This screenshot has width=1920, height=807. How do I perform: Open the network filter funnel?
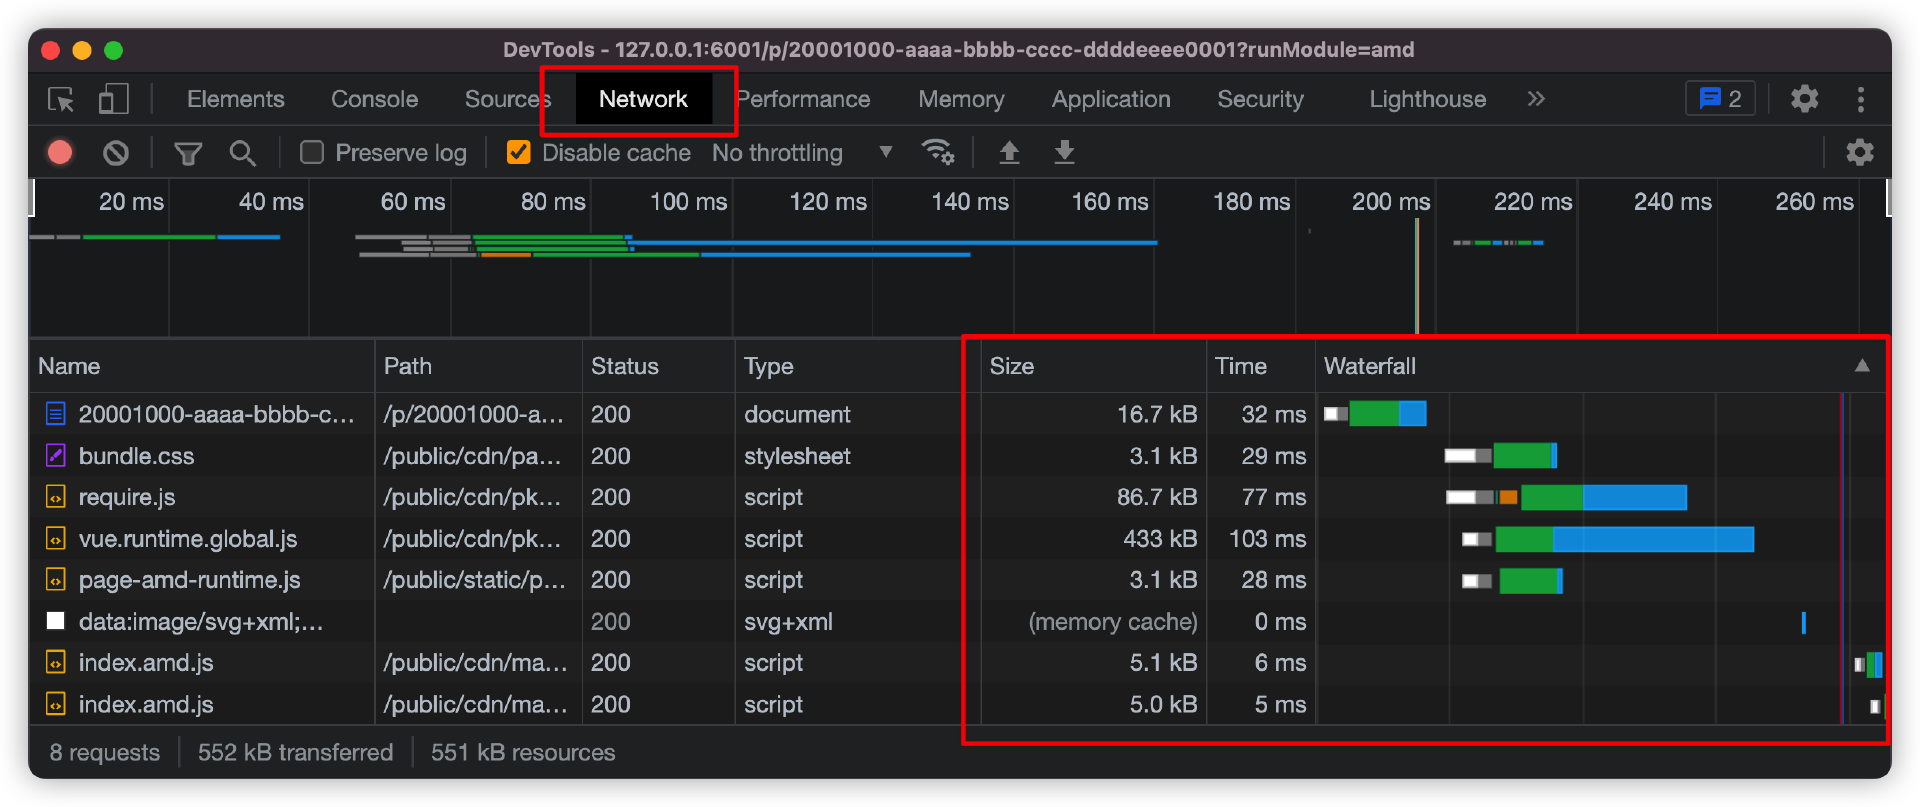[x=188, y=152]
